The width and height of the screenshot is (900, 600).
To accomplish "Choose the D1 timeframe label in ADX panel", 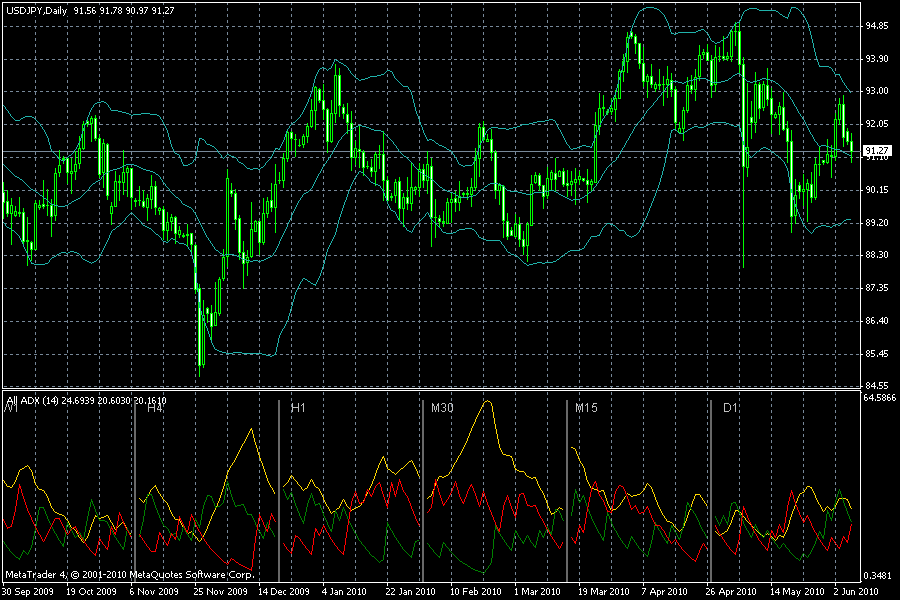I will pyautogui.click(x=730, y=408).
